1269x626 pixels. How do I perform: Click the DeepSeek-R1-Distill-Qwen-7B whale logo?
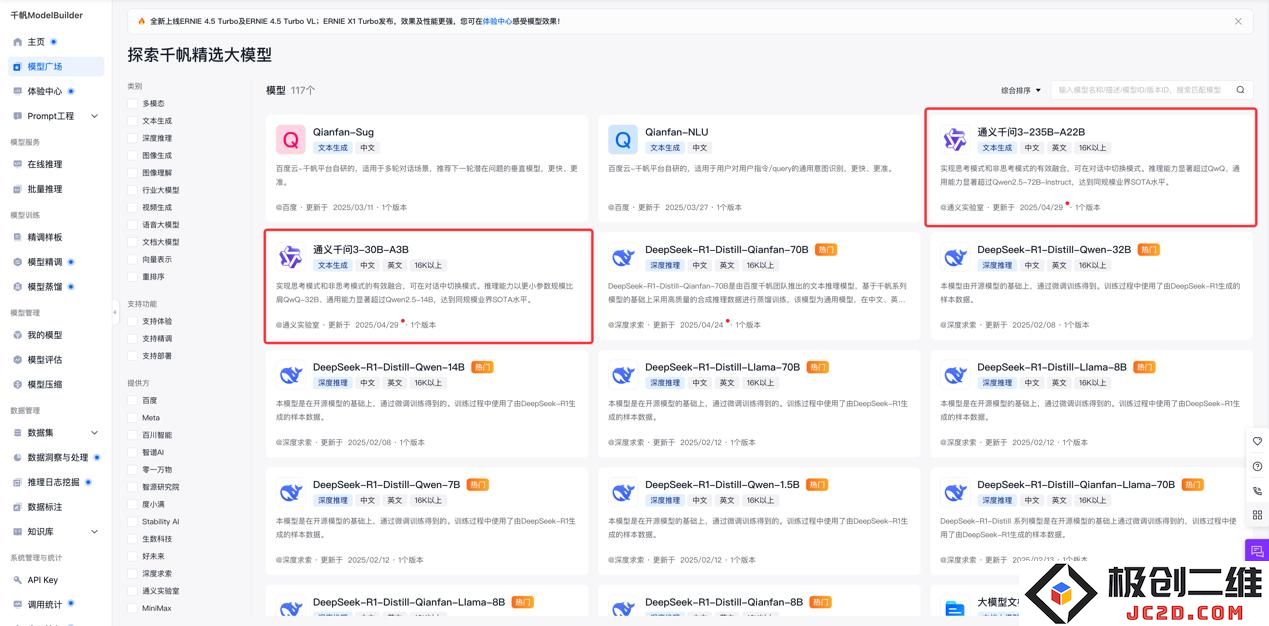[291, 492]
